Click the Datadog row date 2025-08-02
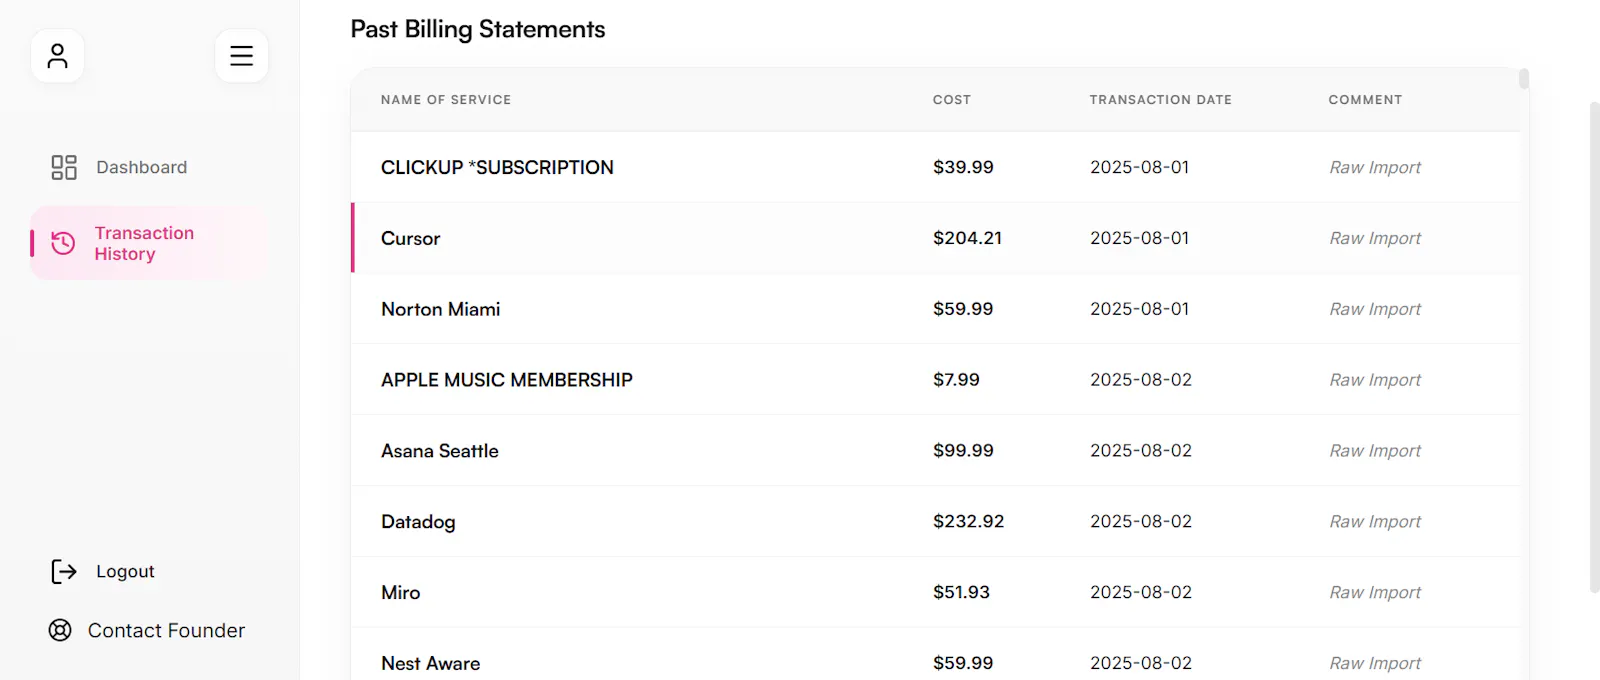This screenshot has height=680, width=1600. click(1141, 521)
